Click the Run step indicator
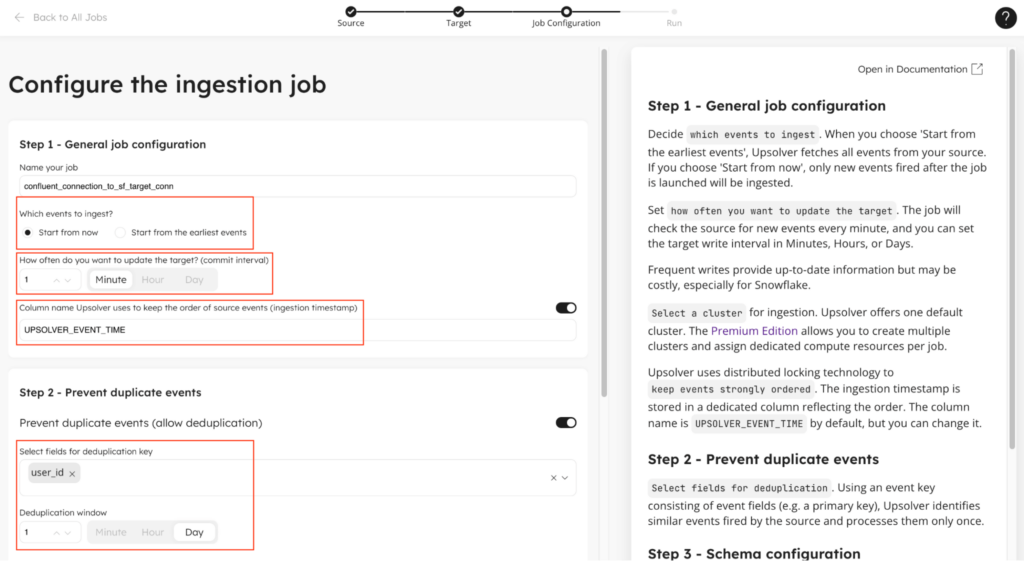This screenshot has height=561, width=1024. [x=674, y=12]
